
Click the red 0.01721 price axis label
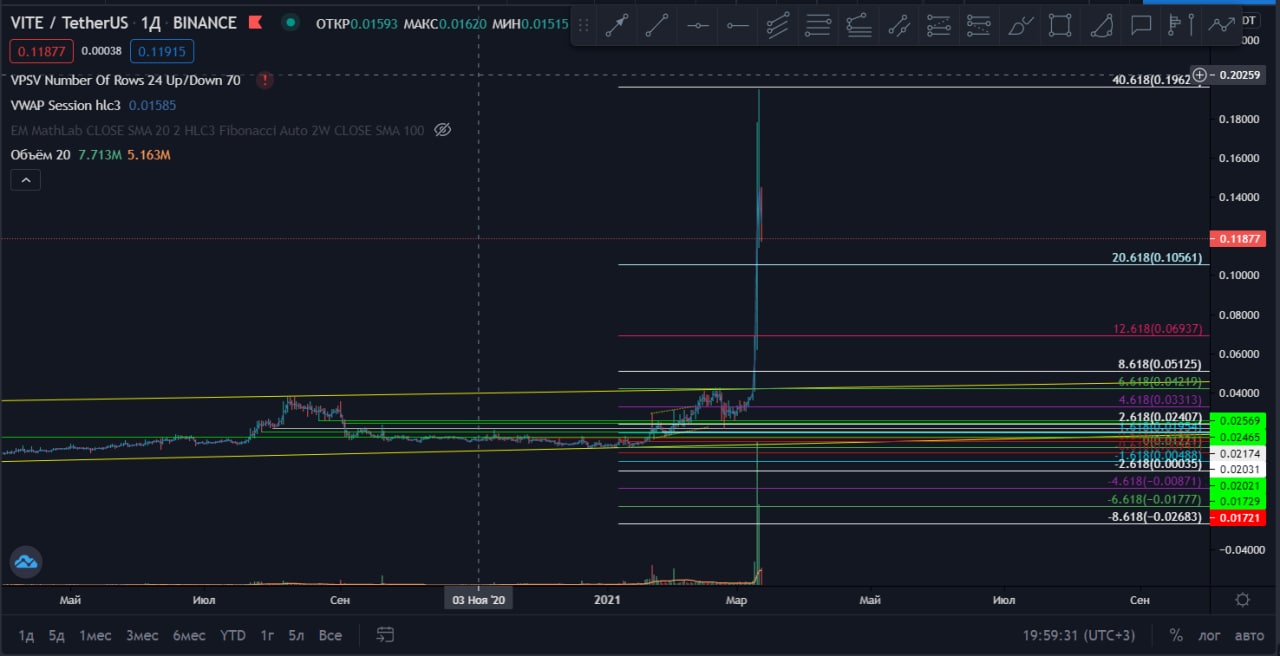coord(1238,518)
